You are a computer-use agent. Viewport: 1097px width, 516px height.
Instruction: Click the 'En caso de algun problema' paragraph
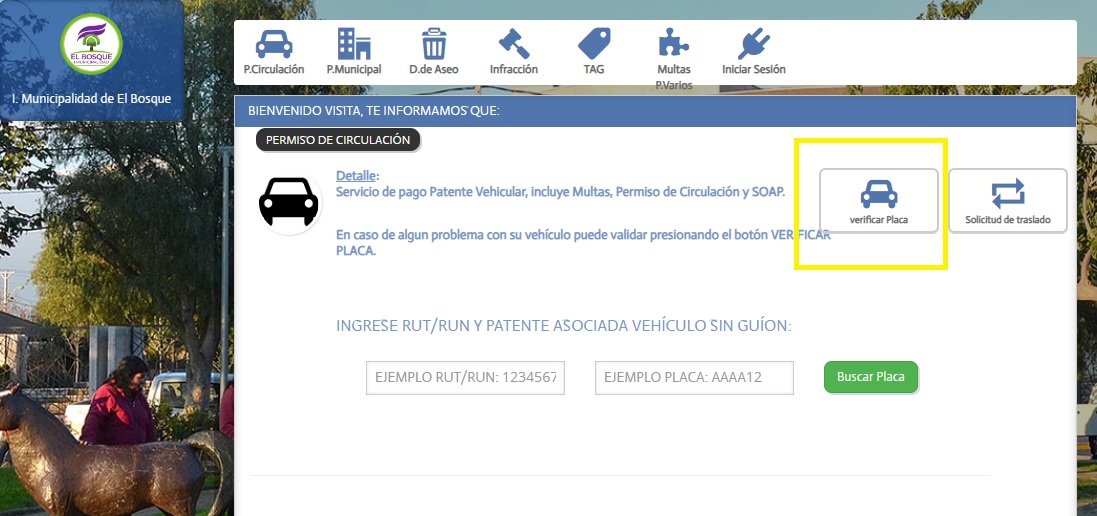583,243
